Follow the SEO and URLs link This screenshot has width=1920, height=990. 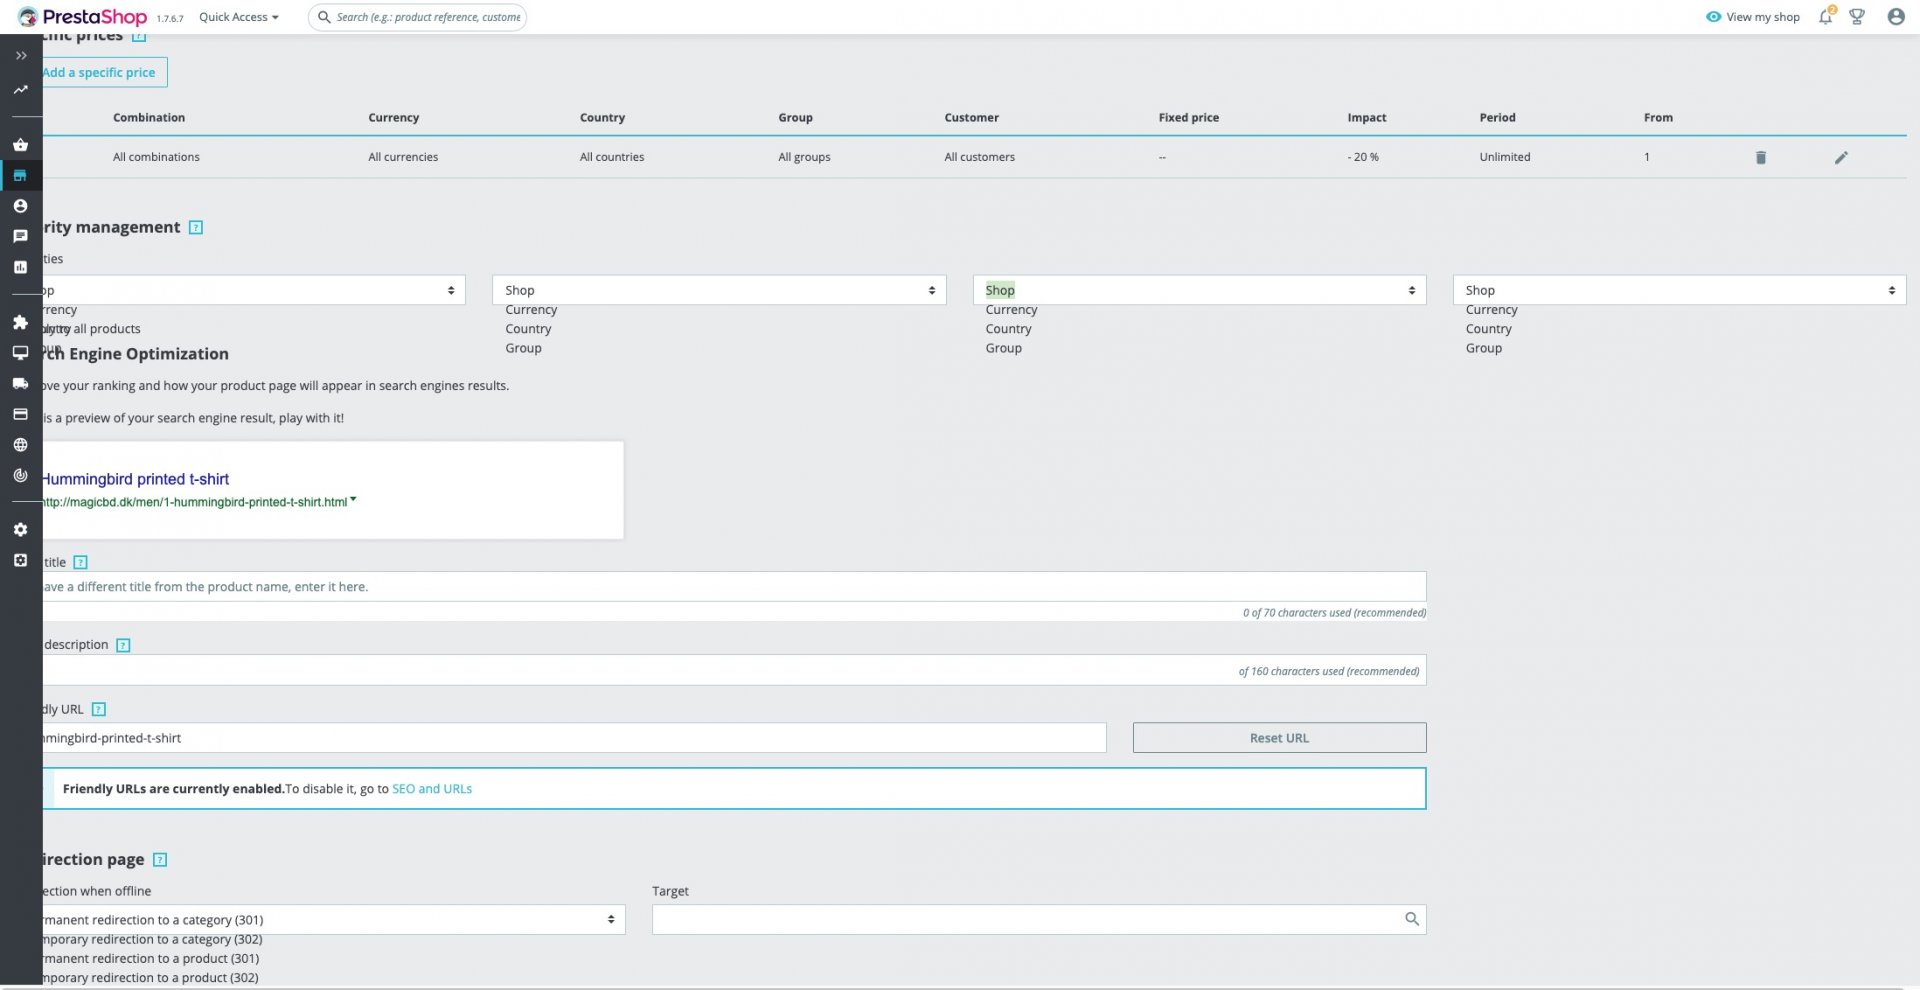432,789
